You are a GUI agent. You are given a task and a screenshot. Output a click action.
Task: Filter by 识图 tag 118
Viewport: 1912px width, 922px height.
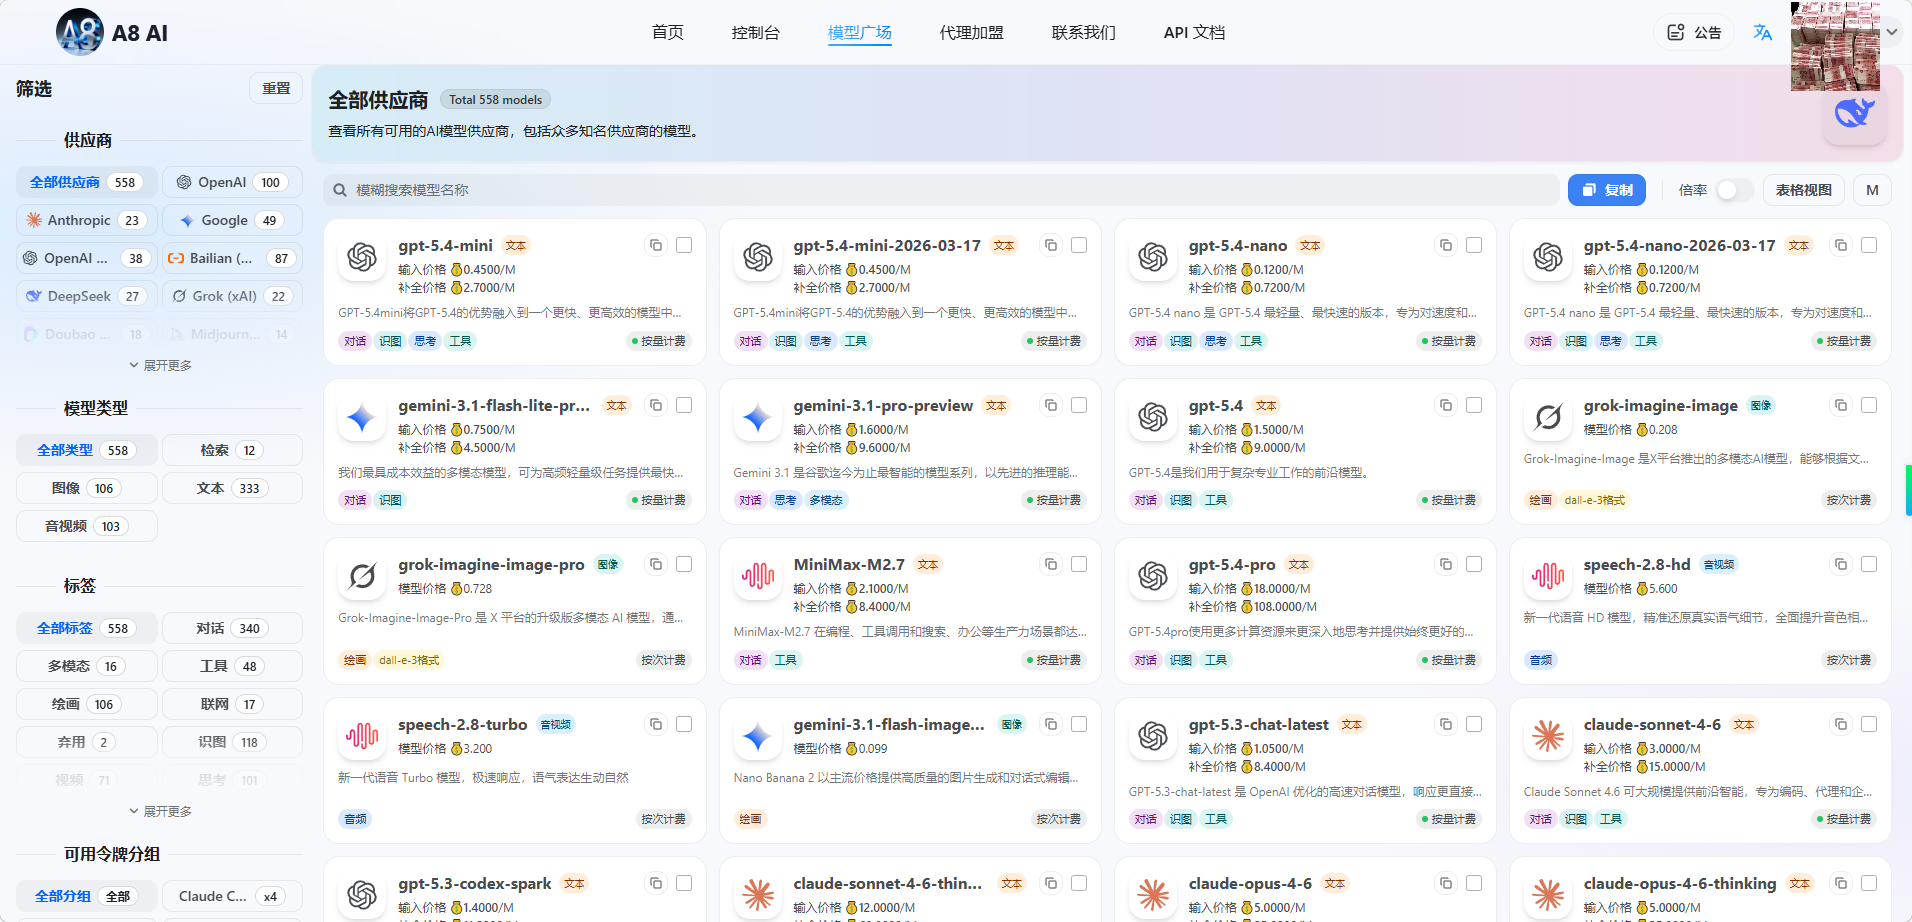pyautogui.click(x=232, y=742)
